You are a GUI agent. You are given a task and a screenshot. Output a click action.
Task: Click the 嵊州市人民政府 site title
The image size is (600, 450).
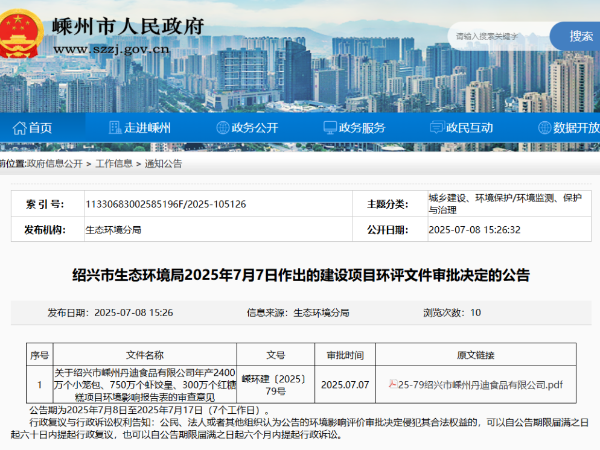[130, 24]
